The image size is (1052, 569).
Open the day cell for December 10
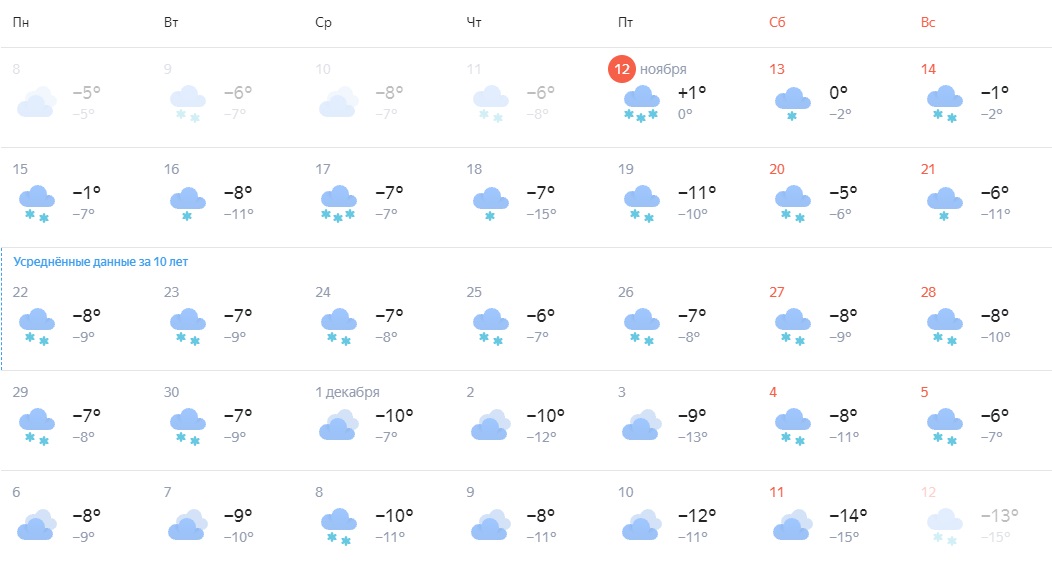(682, 519)
